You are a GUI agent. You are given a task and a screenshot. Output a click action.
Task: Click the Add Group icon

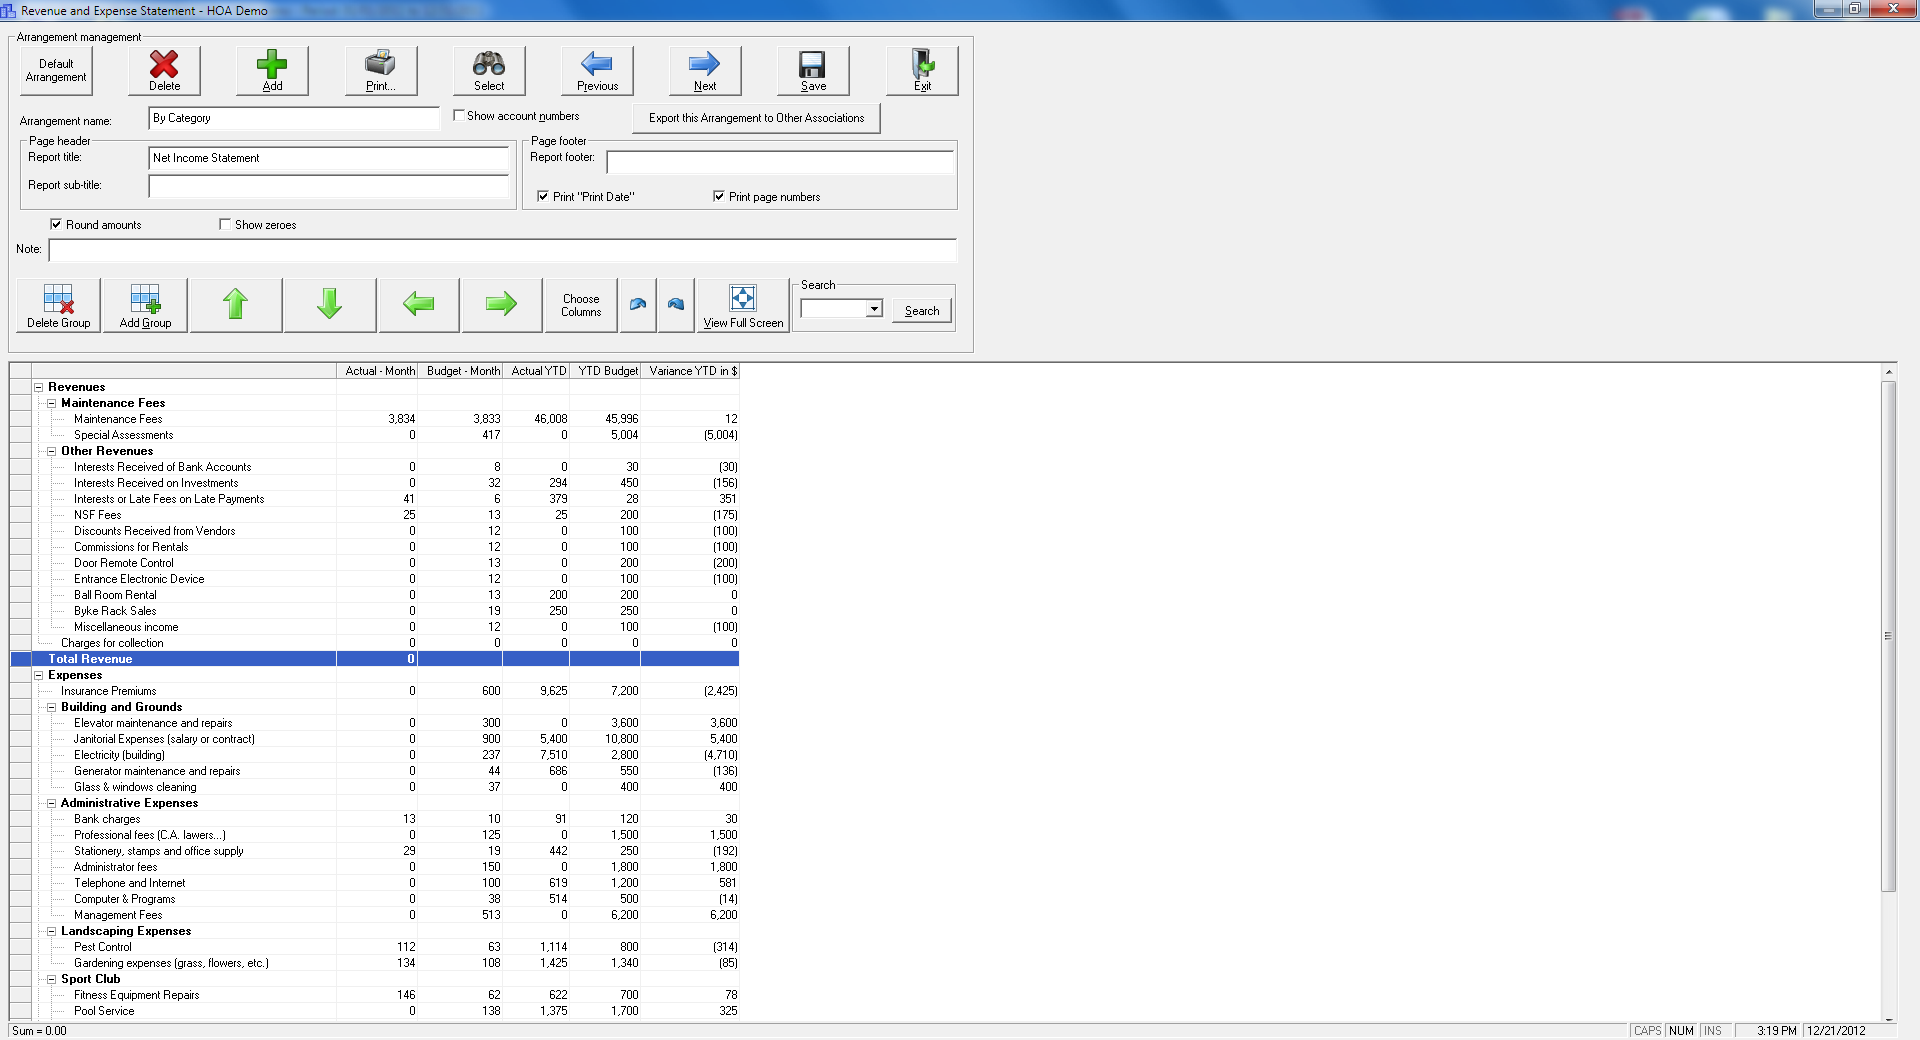tap(144, 304)
